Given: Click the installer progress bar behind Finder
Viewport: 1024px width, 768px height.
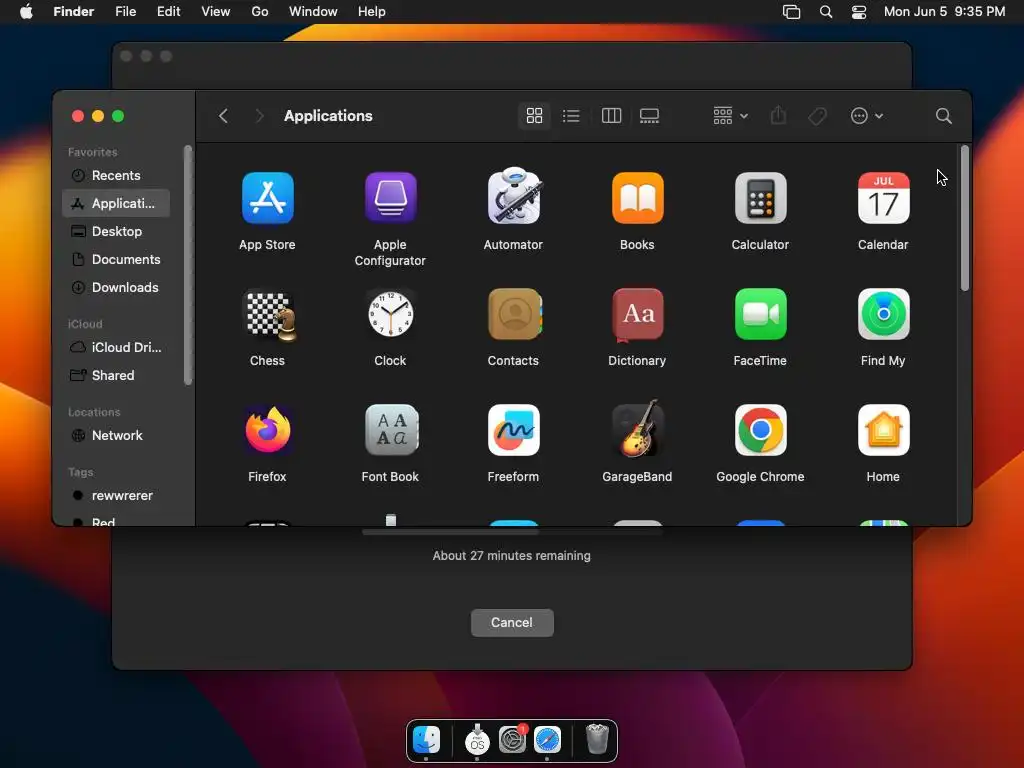Looking at the screenshot, I should tap(513, 532).
